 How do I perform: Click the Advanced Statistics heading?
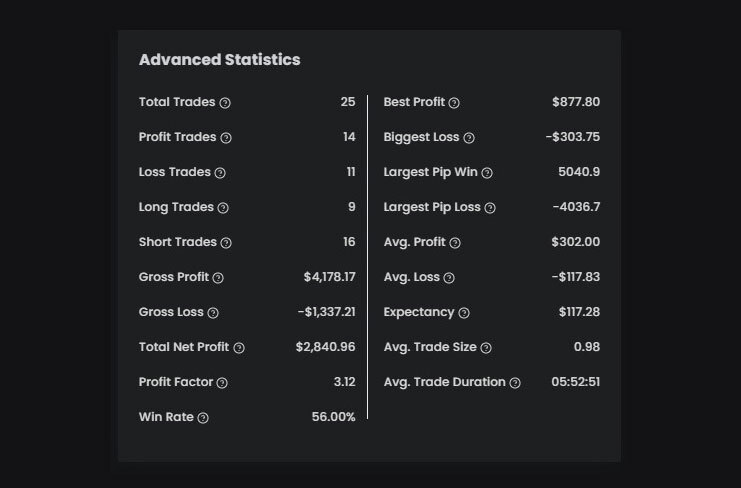point(219,60)
